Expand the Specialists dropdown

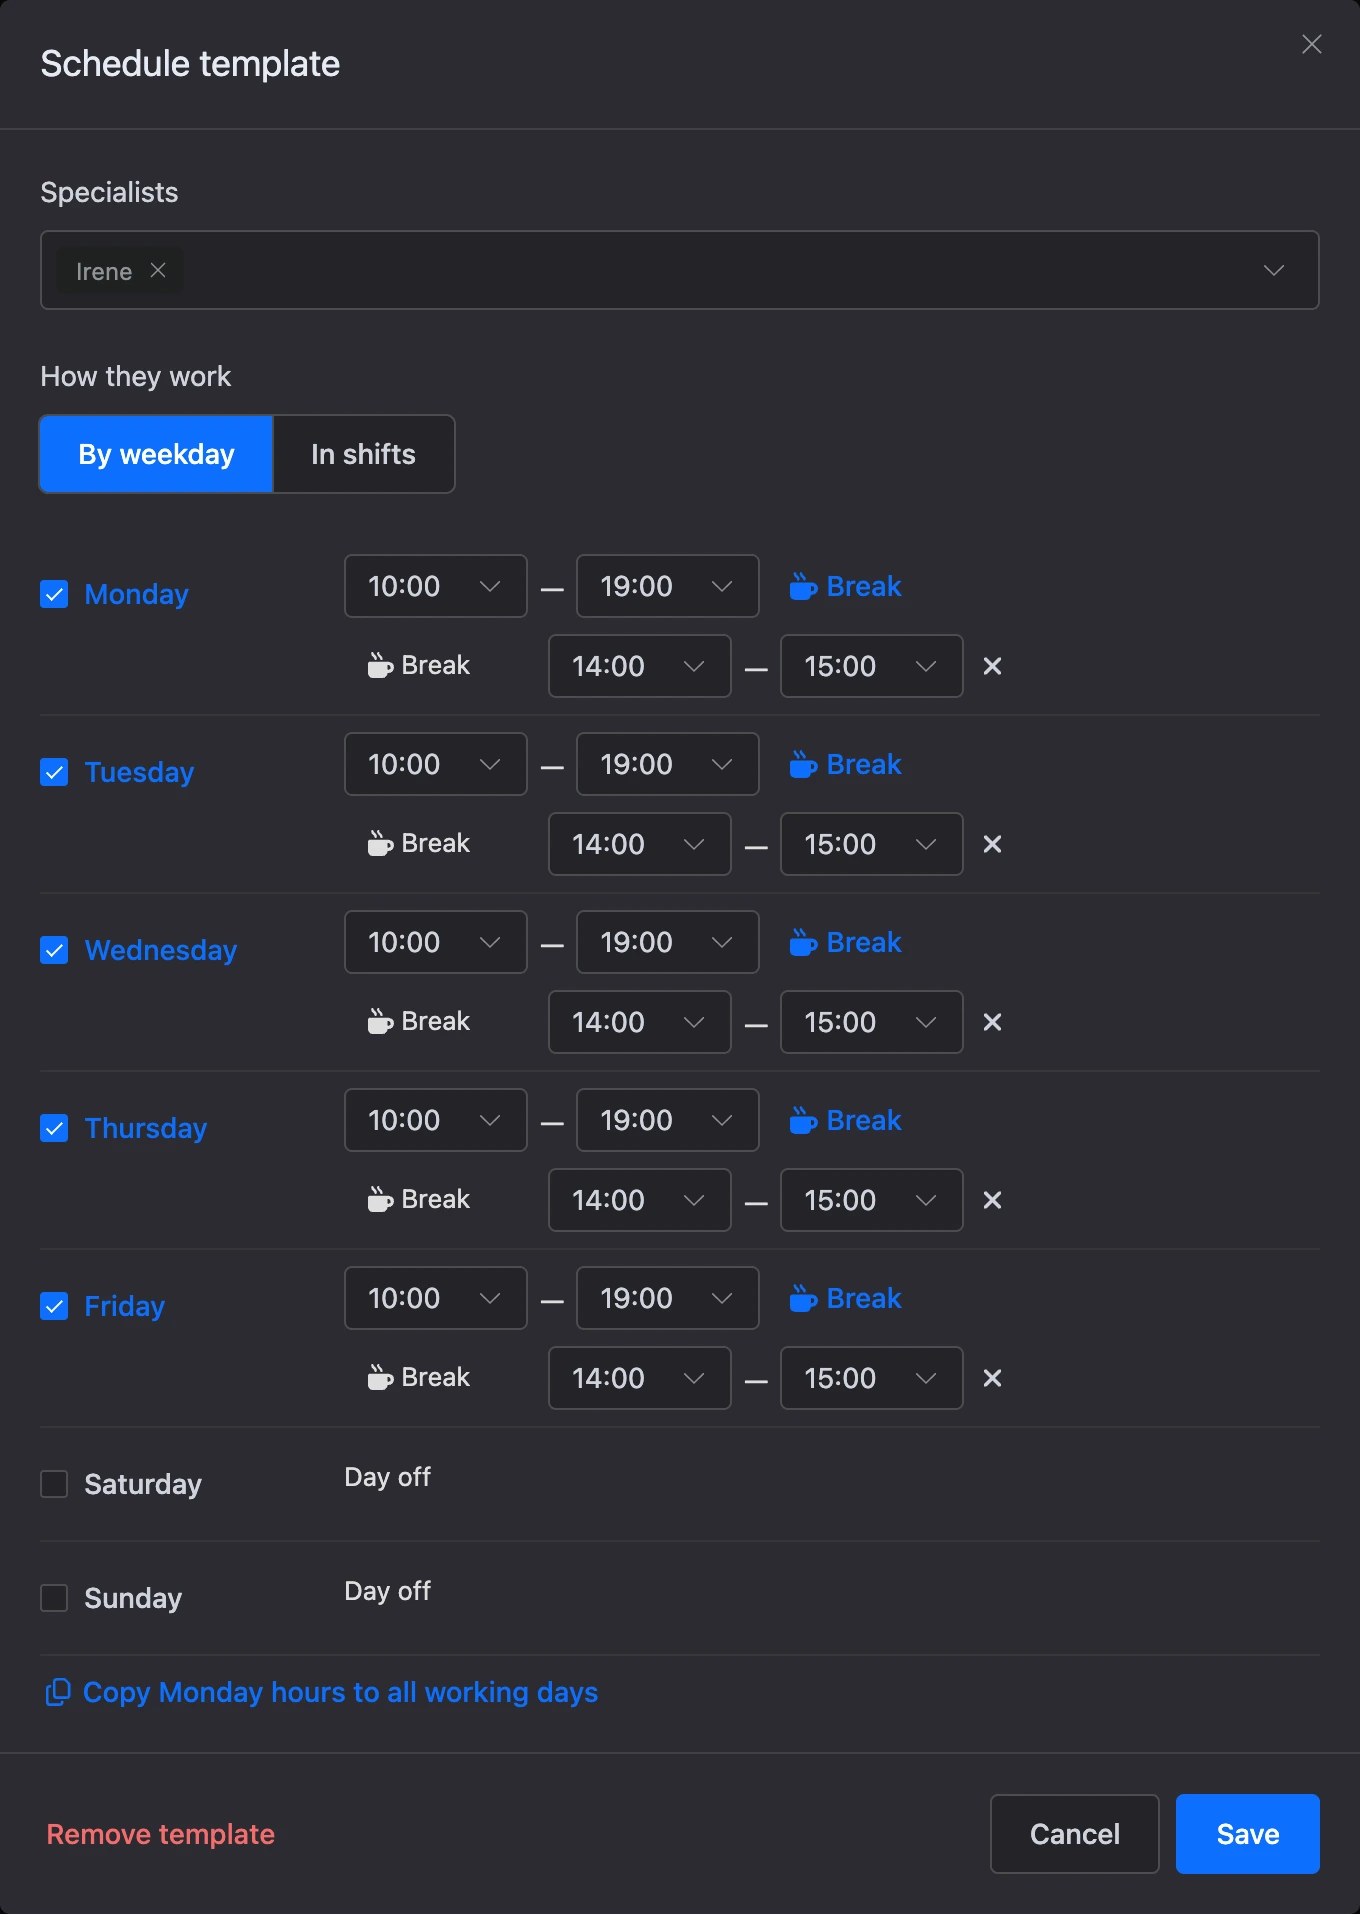(1273, 270)
